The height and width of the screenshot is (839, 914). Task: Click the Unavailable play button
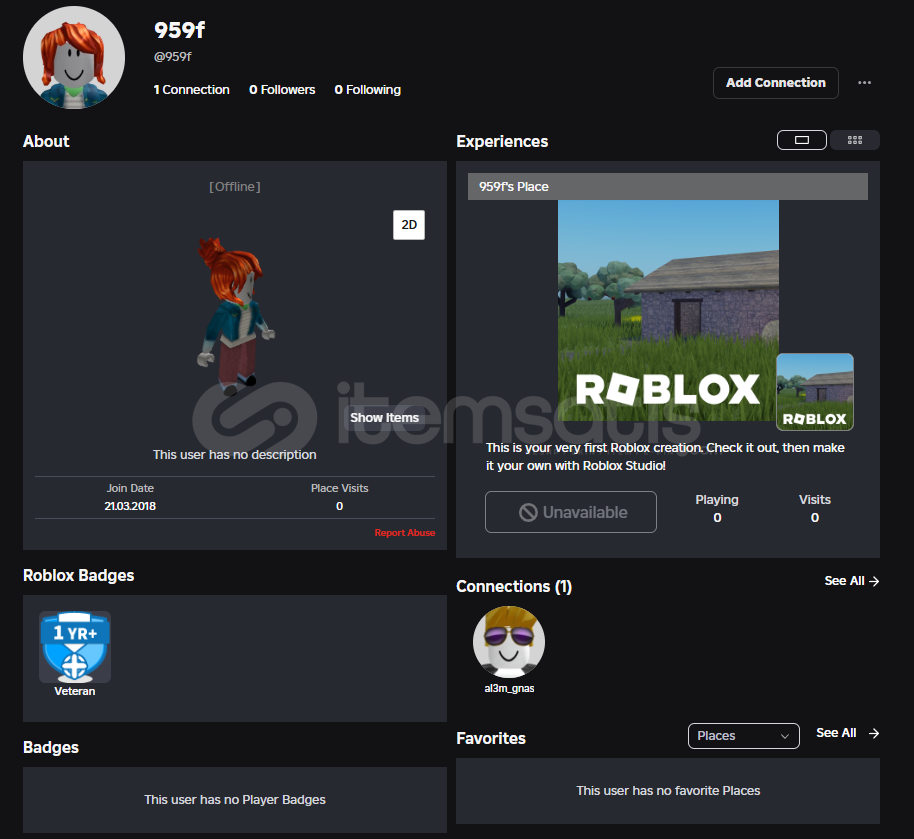click(571, 512)
